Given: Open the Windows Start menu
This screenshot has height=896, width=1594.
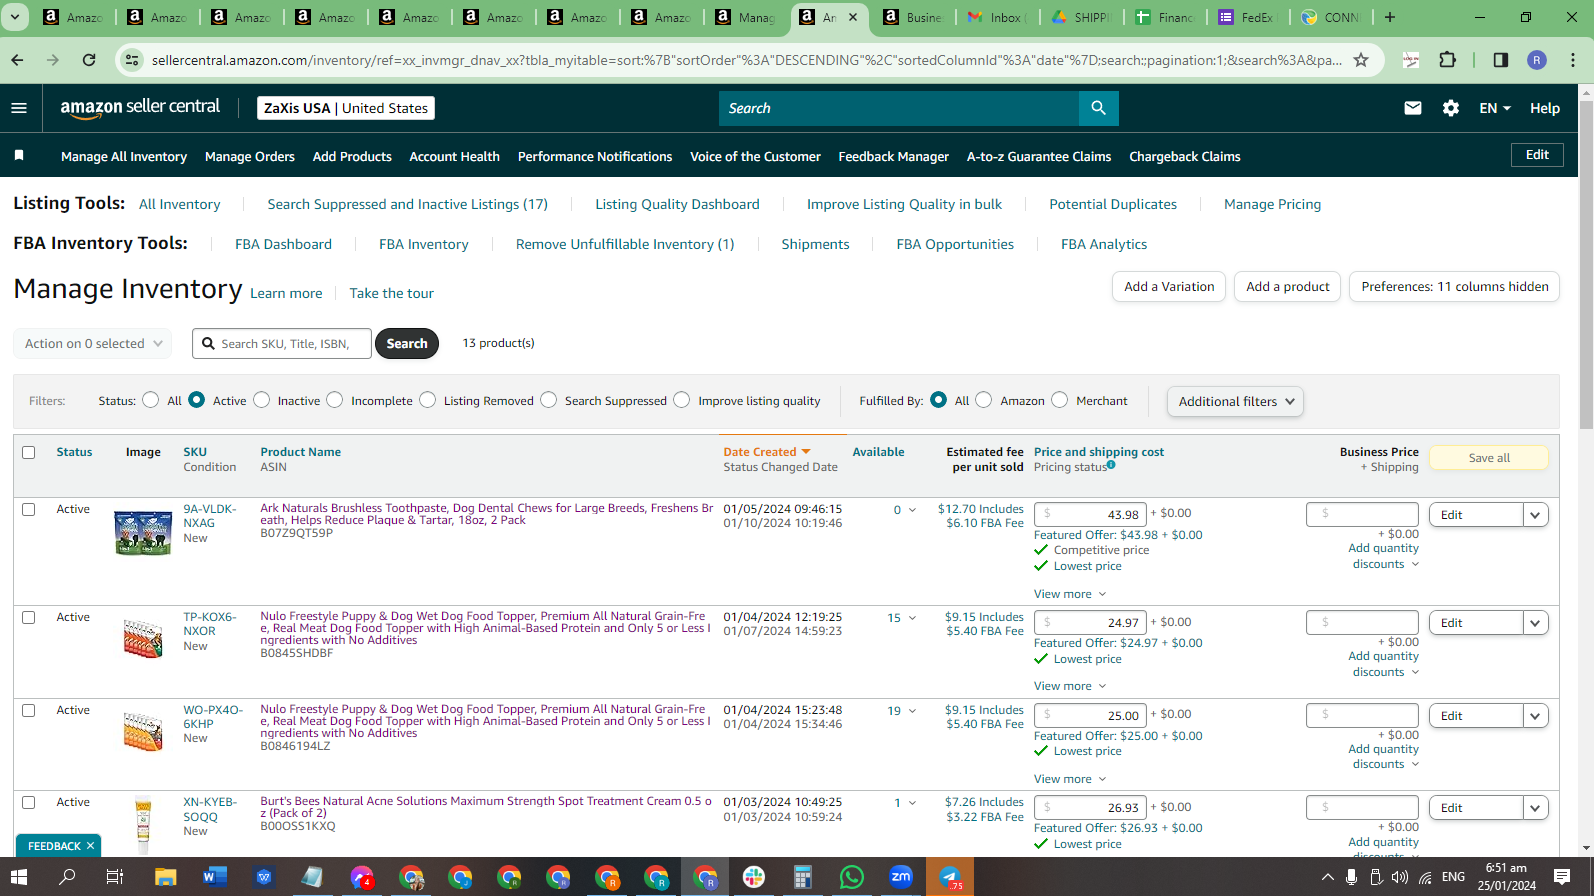Looking at the screenshot, I should click(18, 877).
